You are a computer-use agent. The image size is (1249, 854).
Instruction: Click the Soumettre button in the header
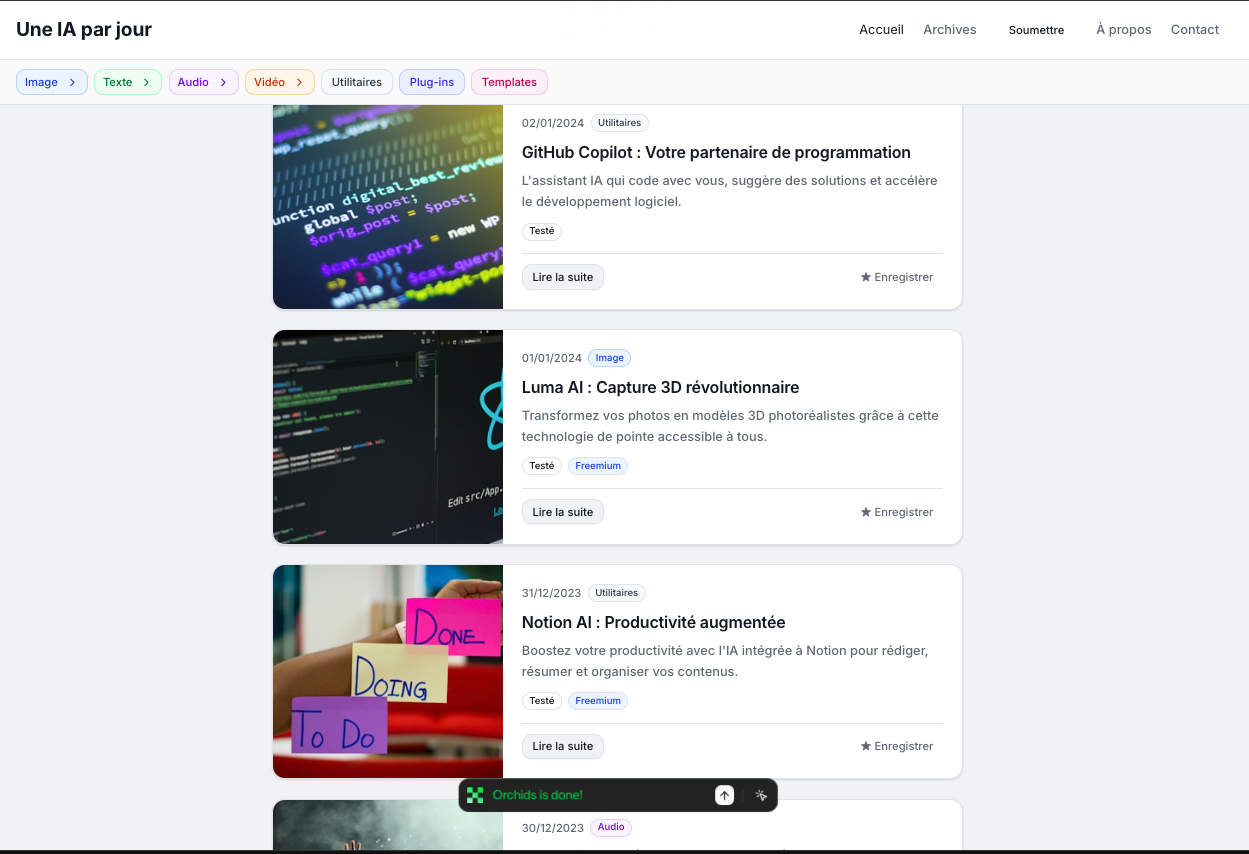(1036, 30)
